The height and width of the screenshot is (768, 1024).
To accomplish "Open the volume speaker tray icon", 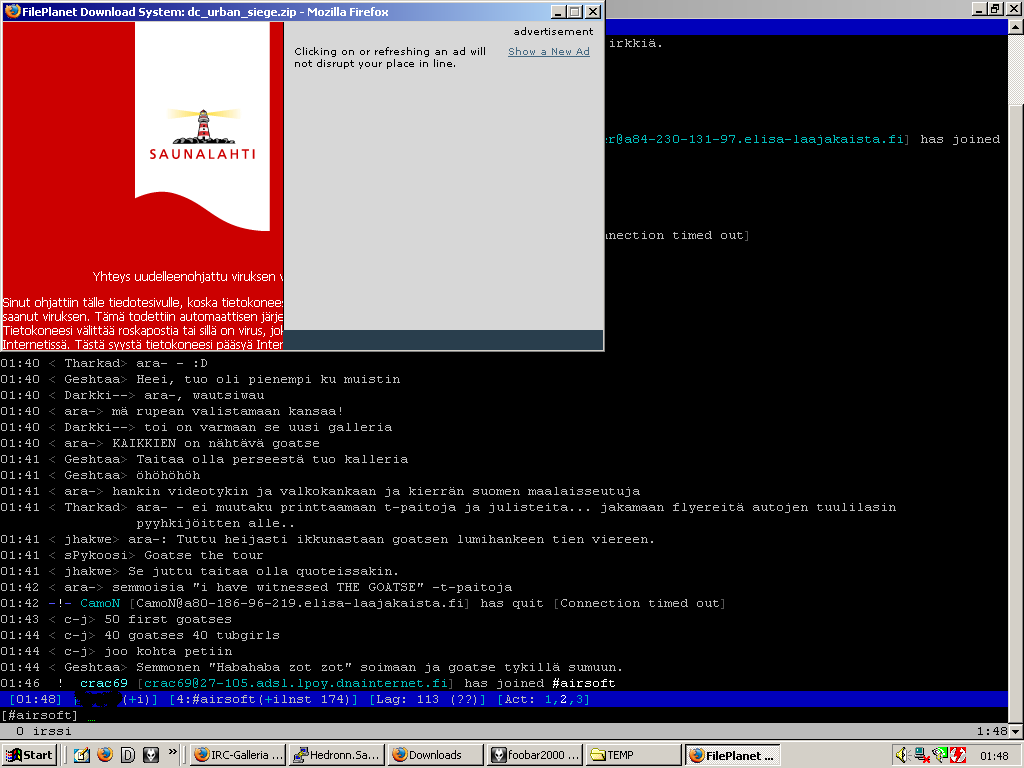I will coord(902,755).
